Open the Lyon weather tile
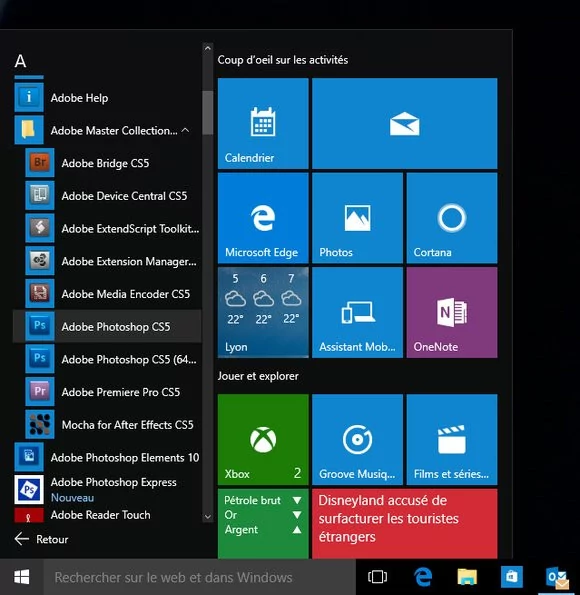The width and height of the screenshot is (580, 595). (x=263, y=312)
